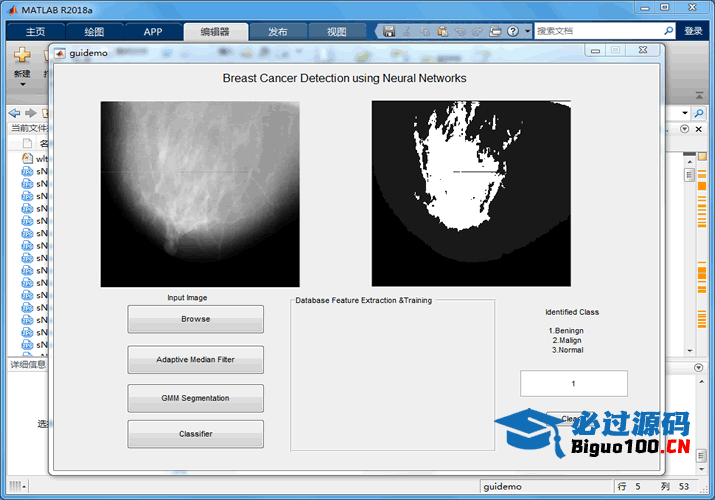Click the orange code analyzer status square
Image resolution: width=715 pixels, height=500 pixels.
coord(702,157)
